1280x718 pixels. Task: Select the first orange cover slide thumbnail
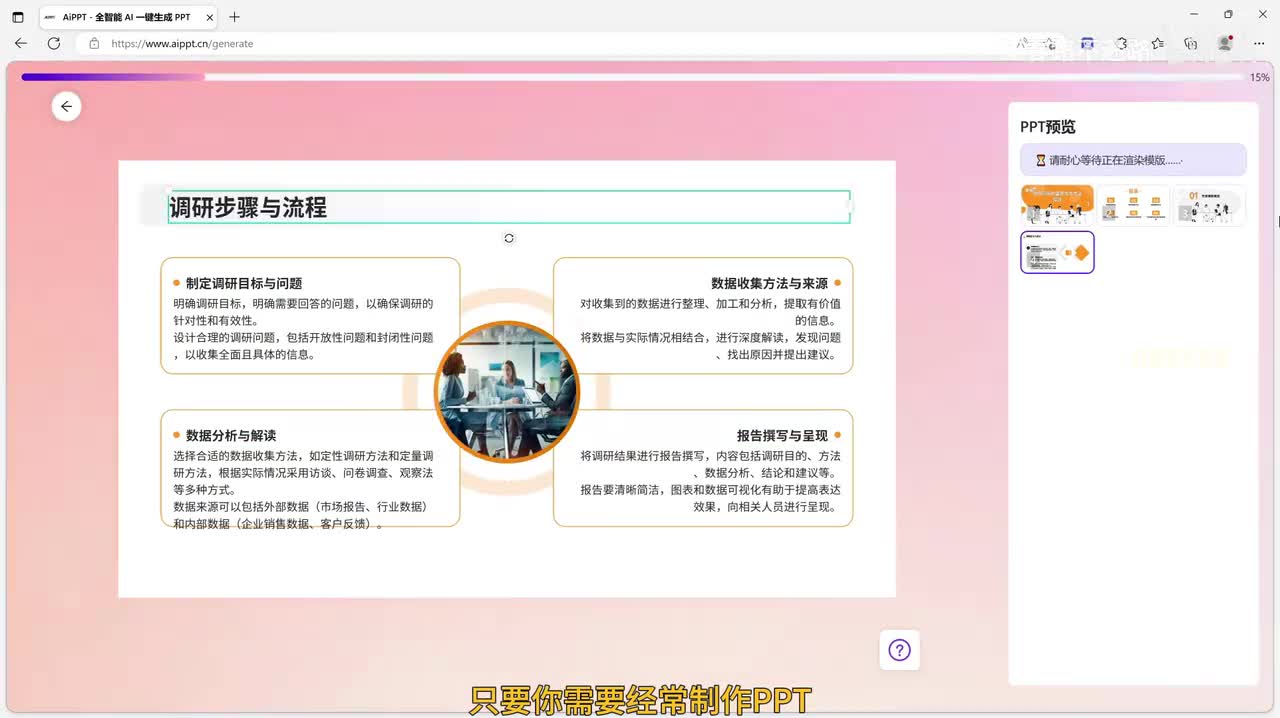(1057, 205)
